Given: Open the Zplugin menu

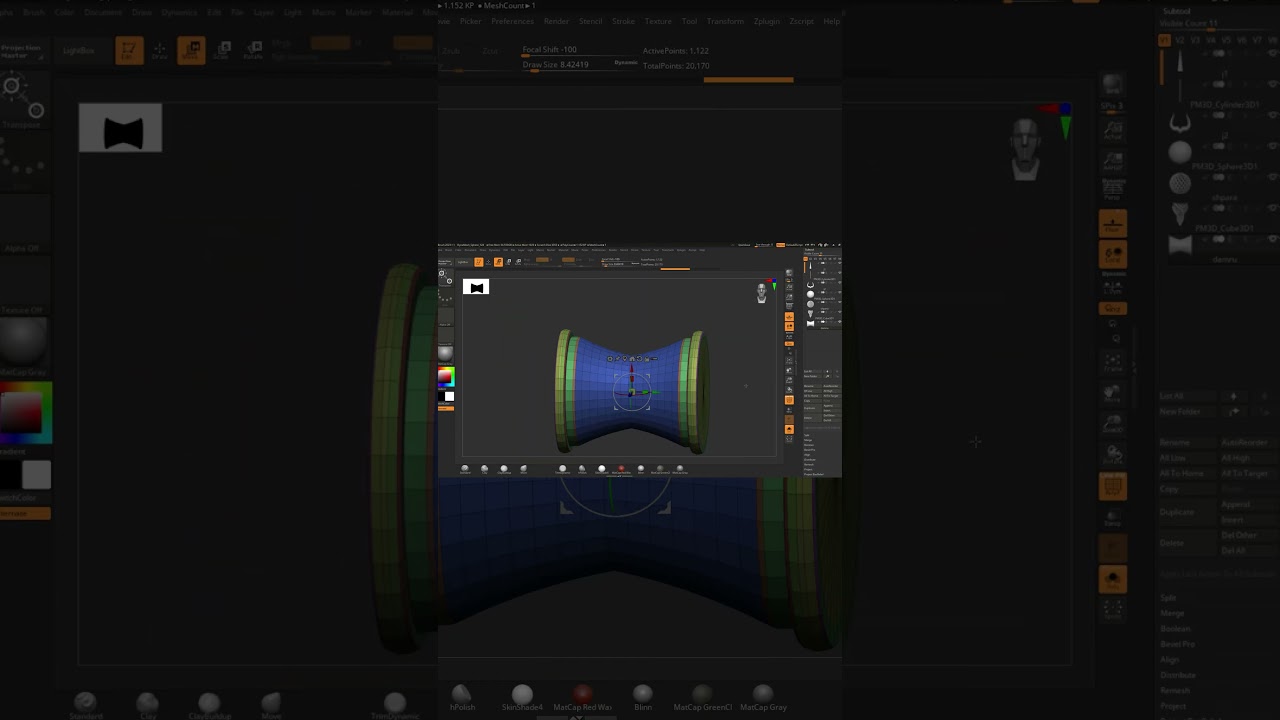Looking at the screenshot, I should 767,21.
